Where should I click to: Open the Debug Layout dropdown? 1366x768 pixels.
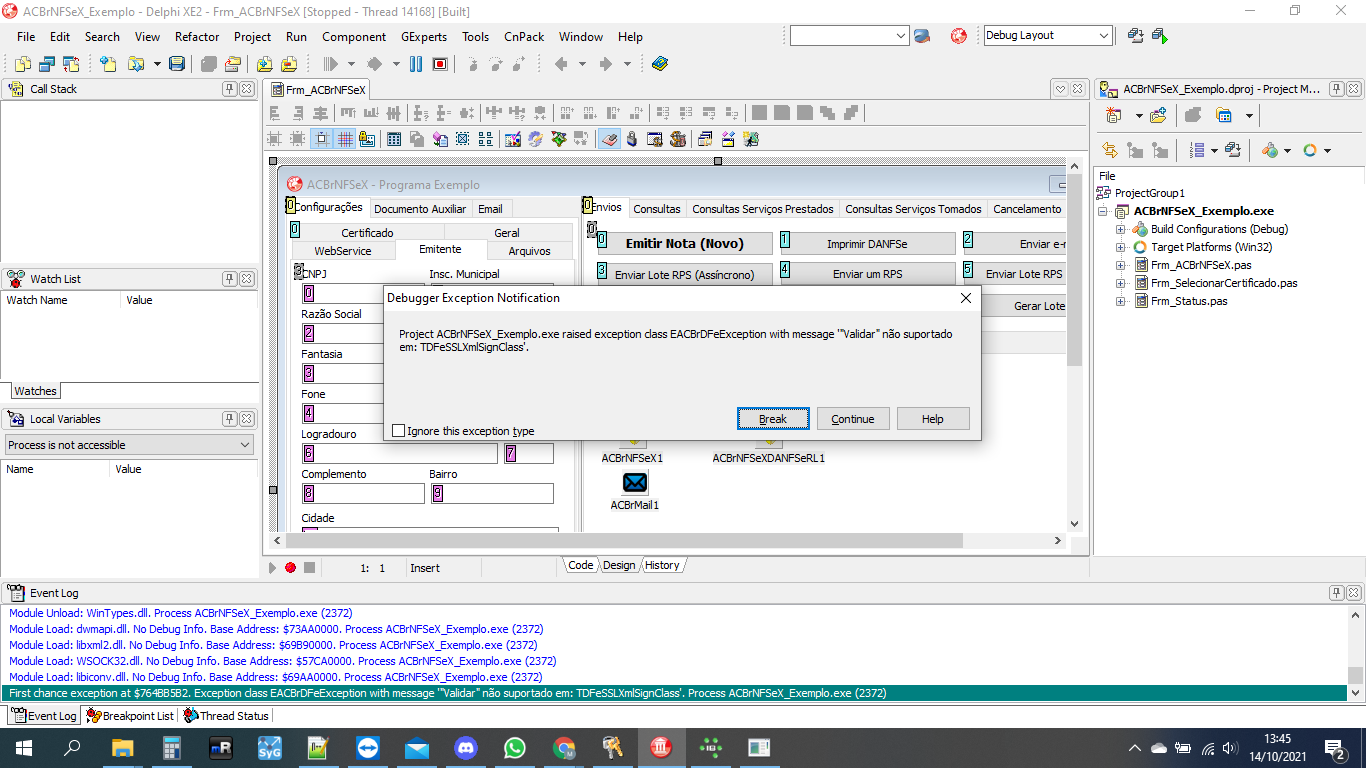tap(1104, 36)
